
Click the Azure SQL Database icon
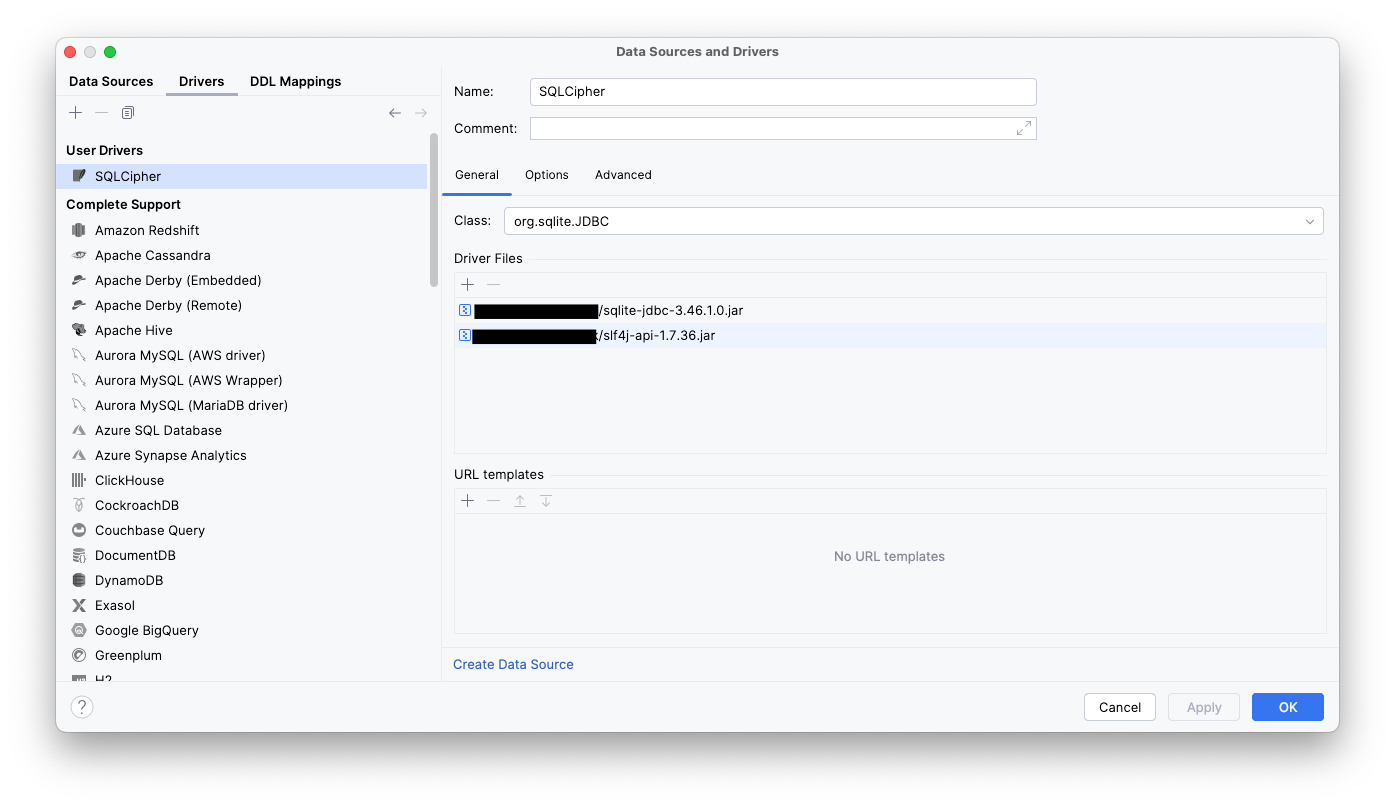point(79,430)
